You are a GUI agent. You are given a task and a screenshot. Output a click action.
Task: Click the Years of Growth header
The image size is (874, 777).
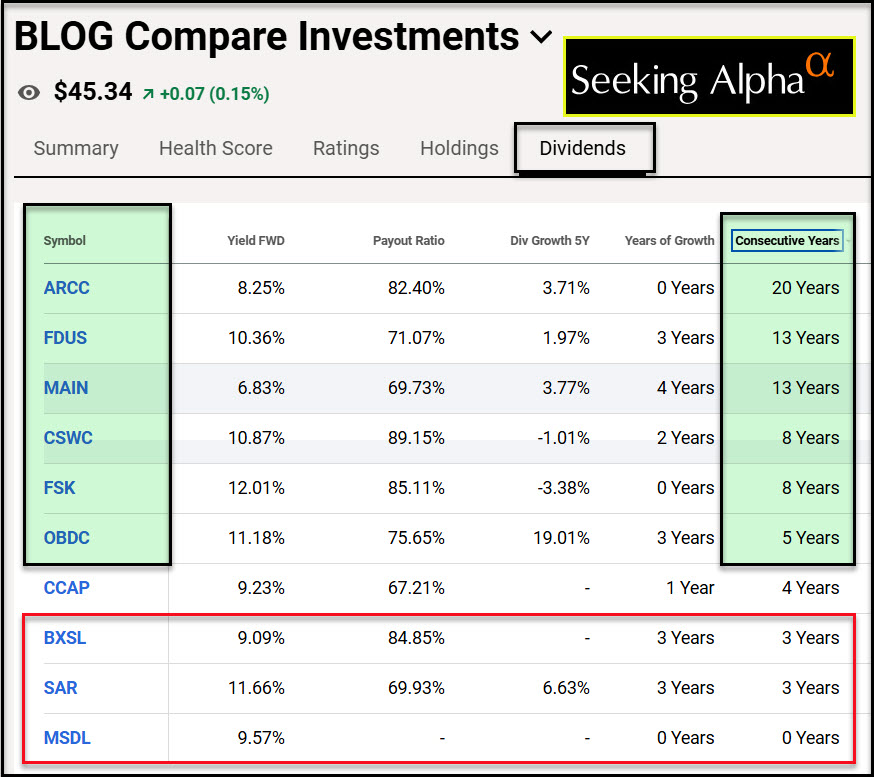669,240
